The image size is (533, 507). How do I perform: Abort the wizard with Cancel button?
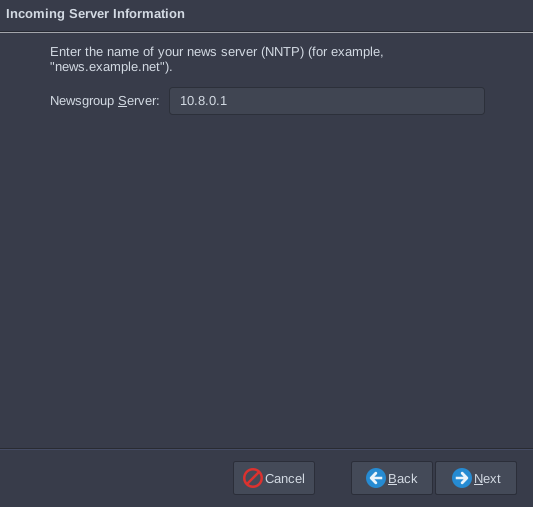click(x=274, y=478)
